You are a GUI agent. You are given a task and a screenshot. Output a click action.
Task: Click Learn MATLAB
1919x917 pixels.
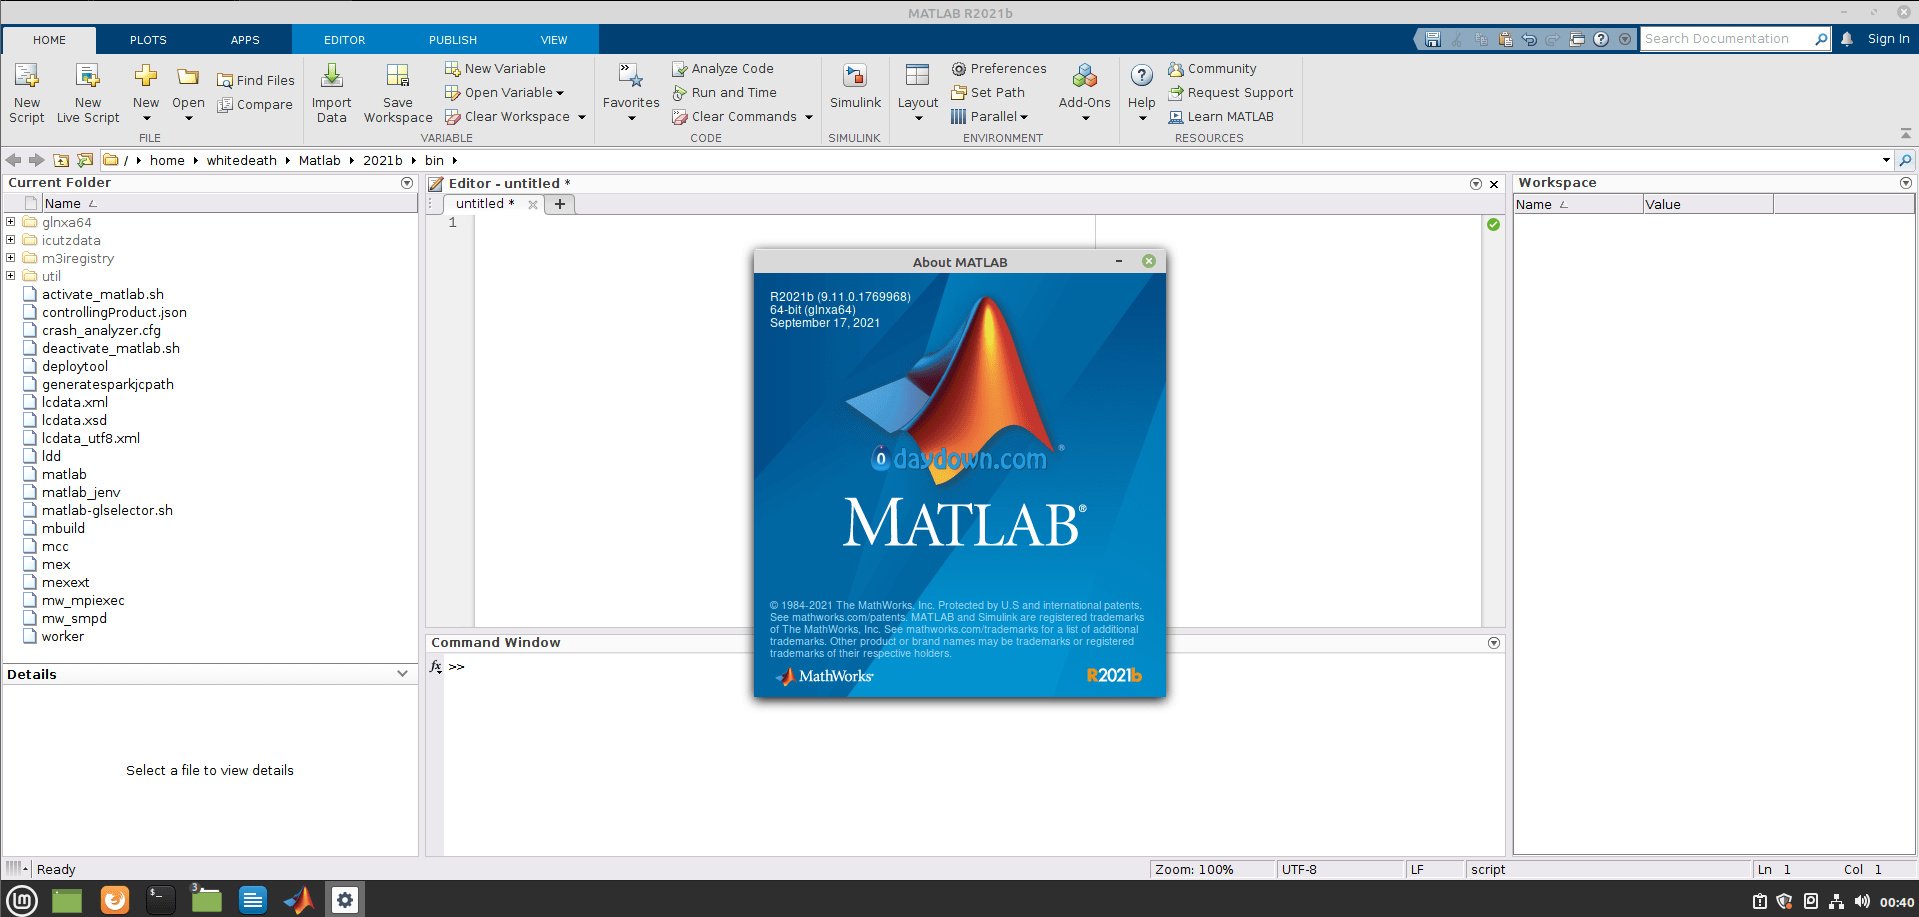point(1221,116)
